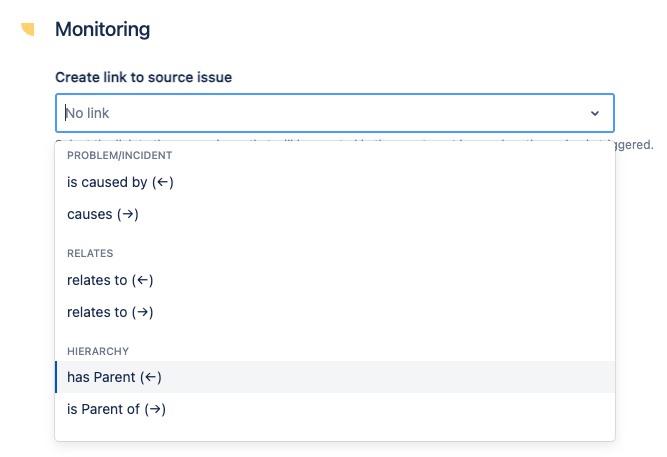
Task: Select the 'is caused by' link option
Action: pos(107,182)
